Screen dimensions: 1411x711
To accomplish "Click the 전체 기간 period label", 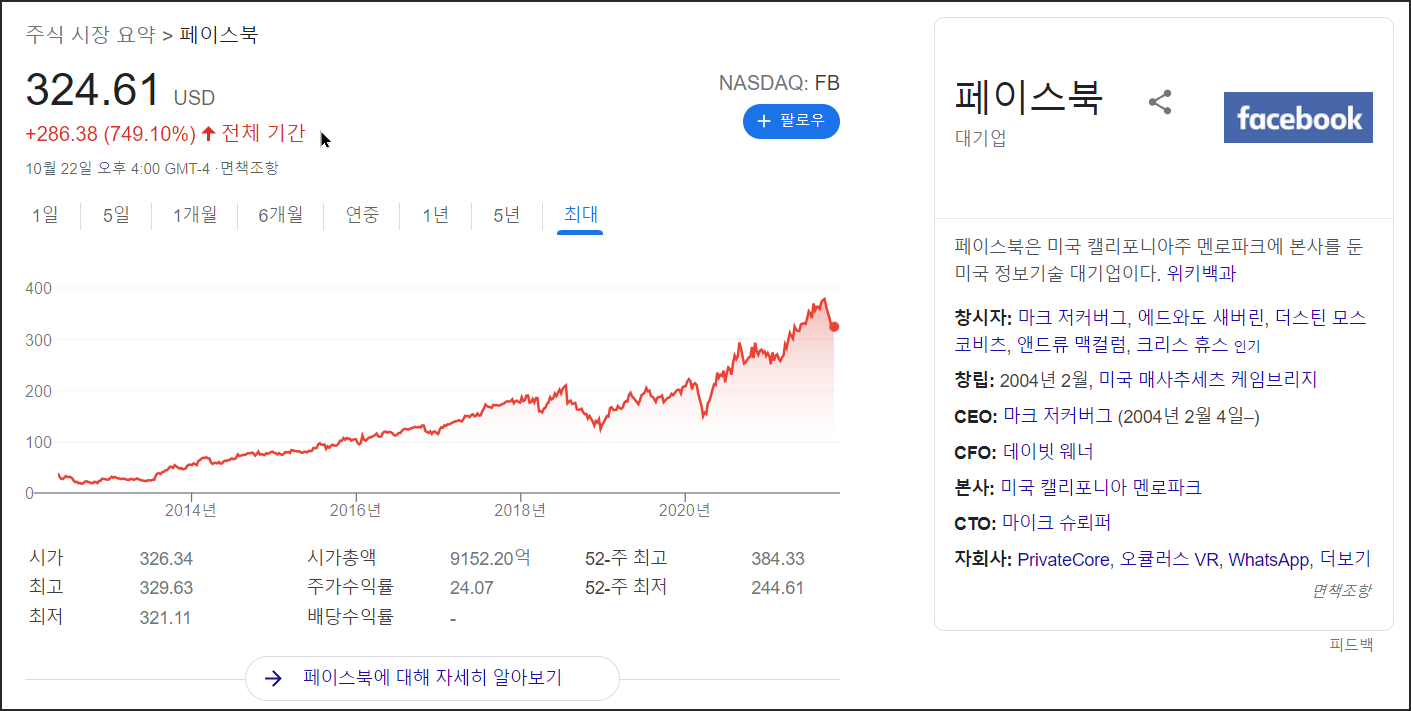I will point(263,133).
